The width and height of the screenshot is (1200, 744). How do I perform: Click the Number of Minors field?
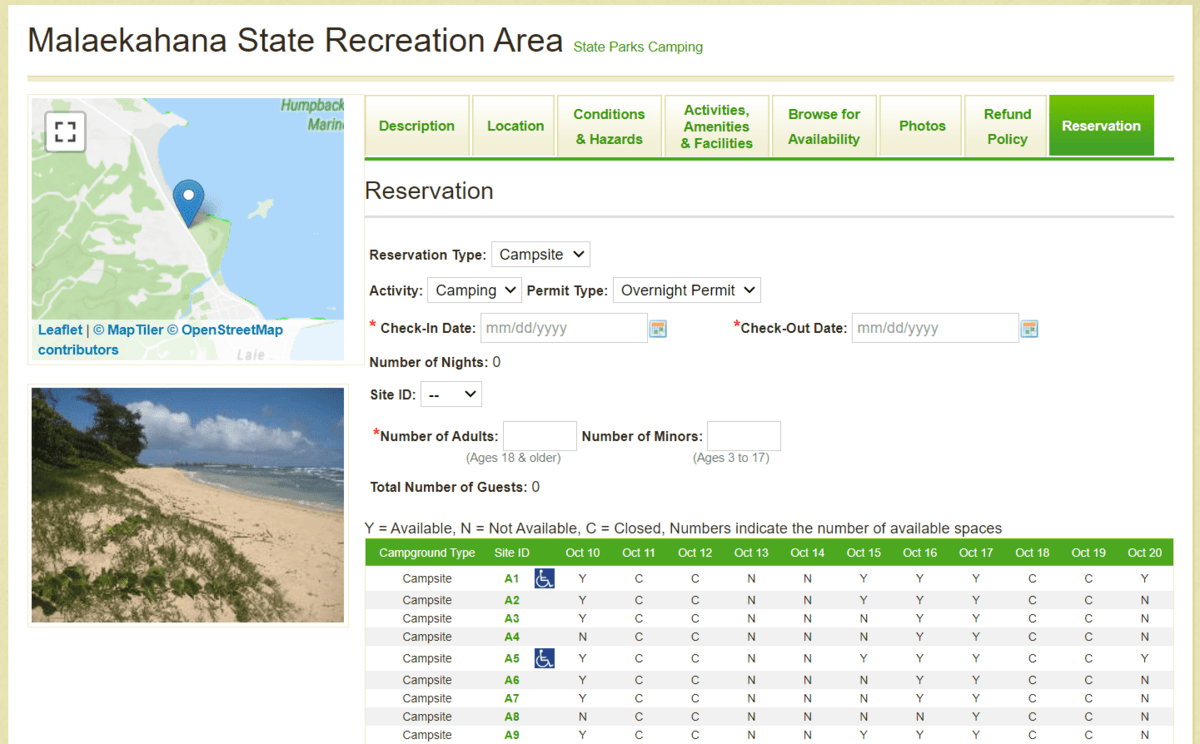pyautogui.click(x=744, y=436)
